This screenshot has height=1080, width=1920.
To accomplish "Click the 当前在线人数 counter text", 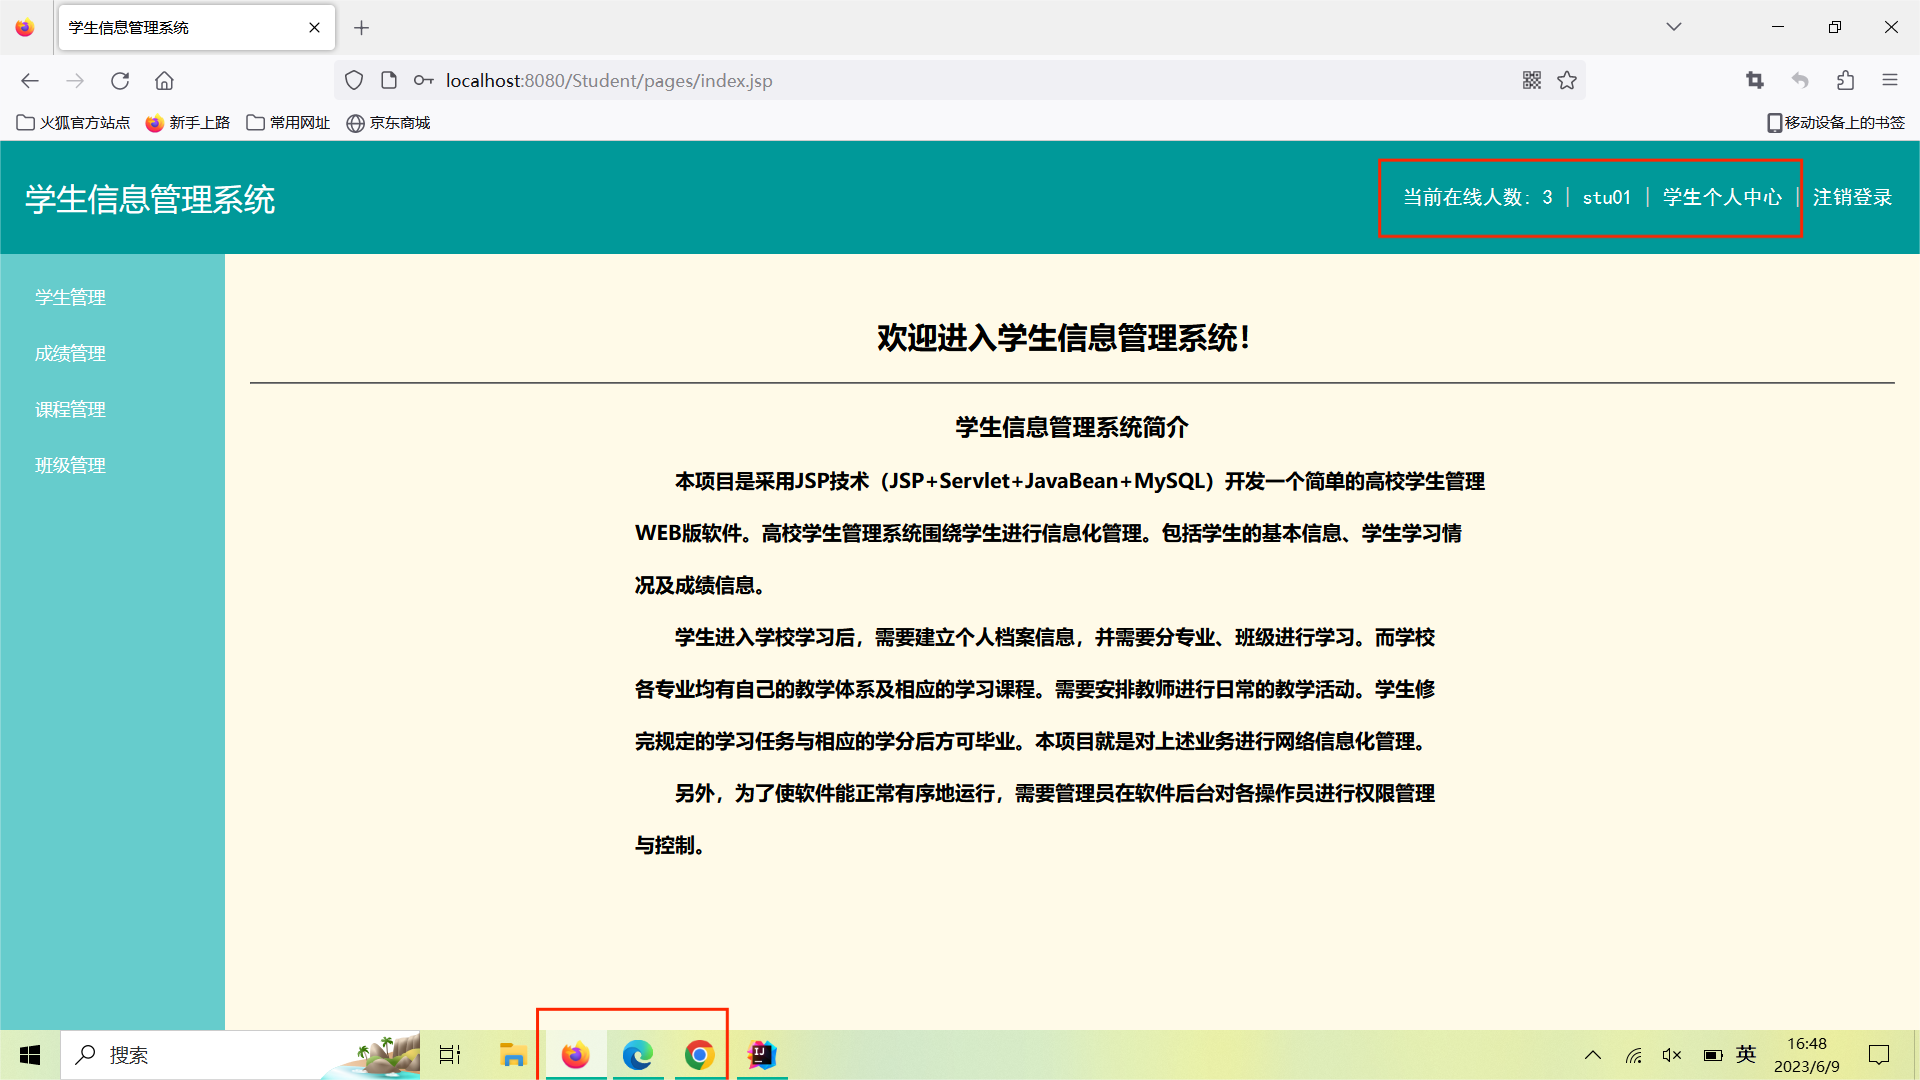I will 1477,198.
